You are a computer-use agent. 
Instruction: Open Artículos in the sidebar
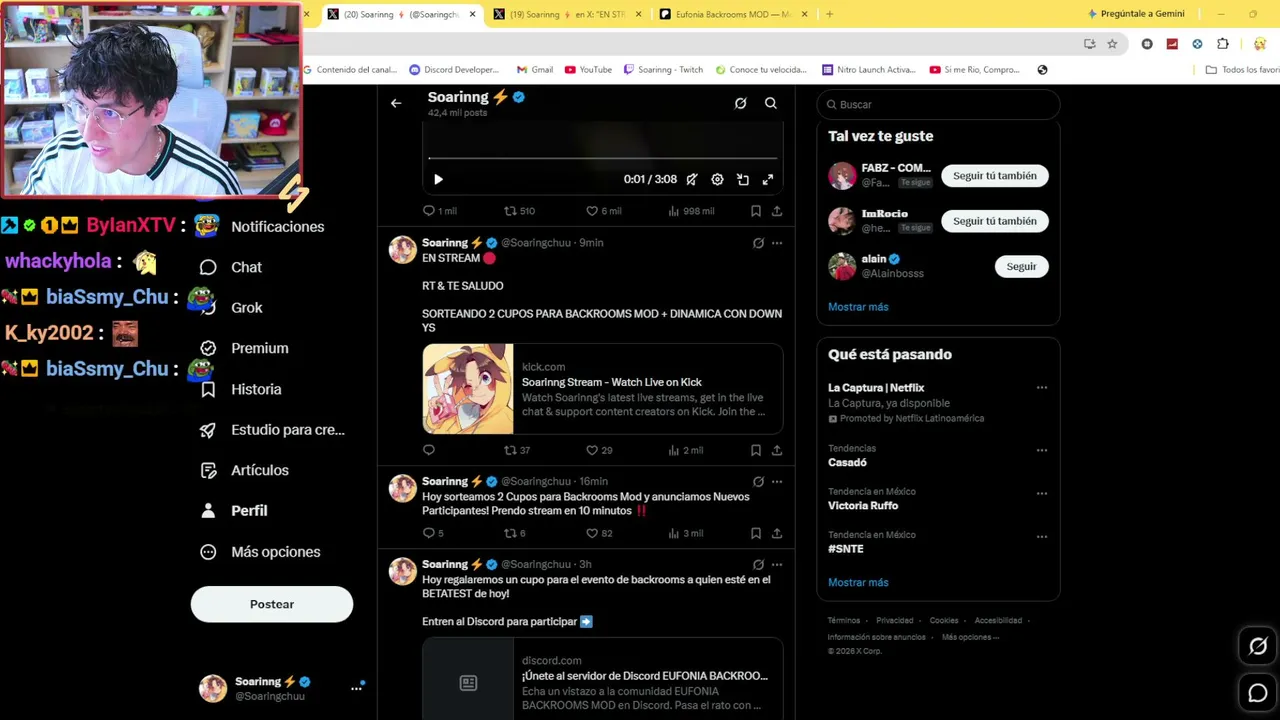point(245,470)
